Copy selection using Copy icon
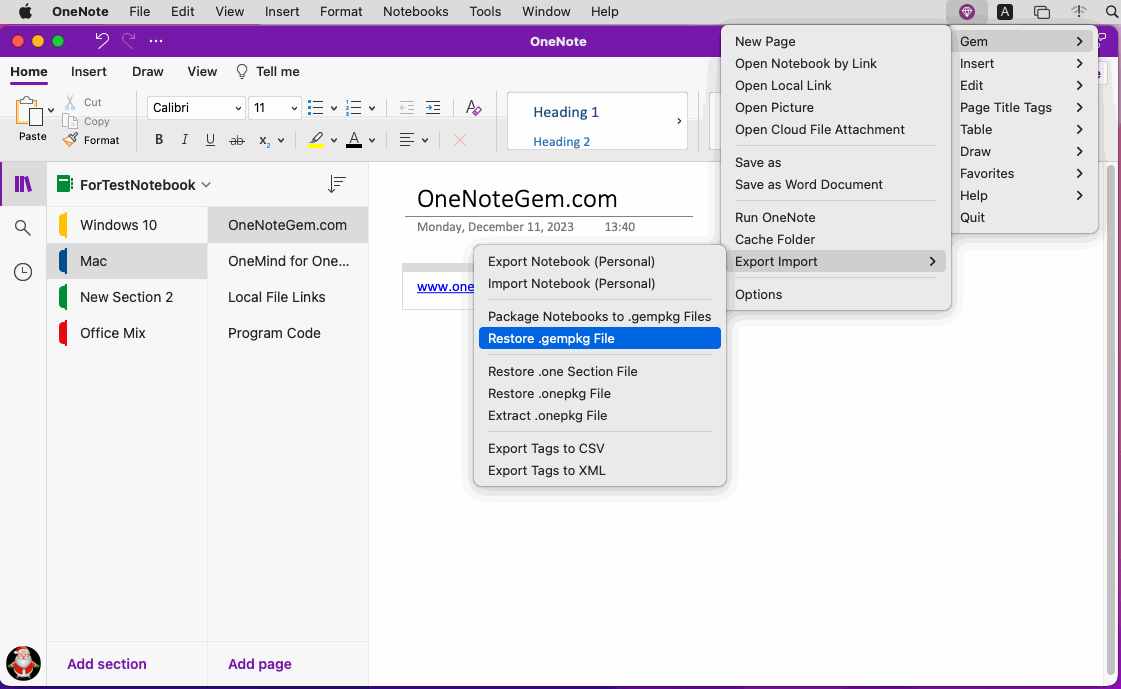The image size is (1121, 689). click(x=70, y=122)
